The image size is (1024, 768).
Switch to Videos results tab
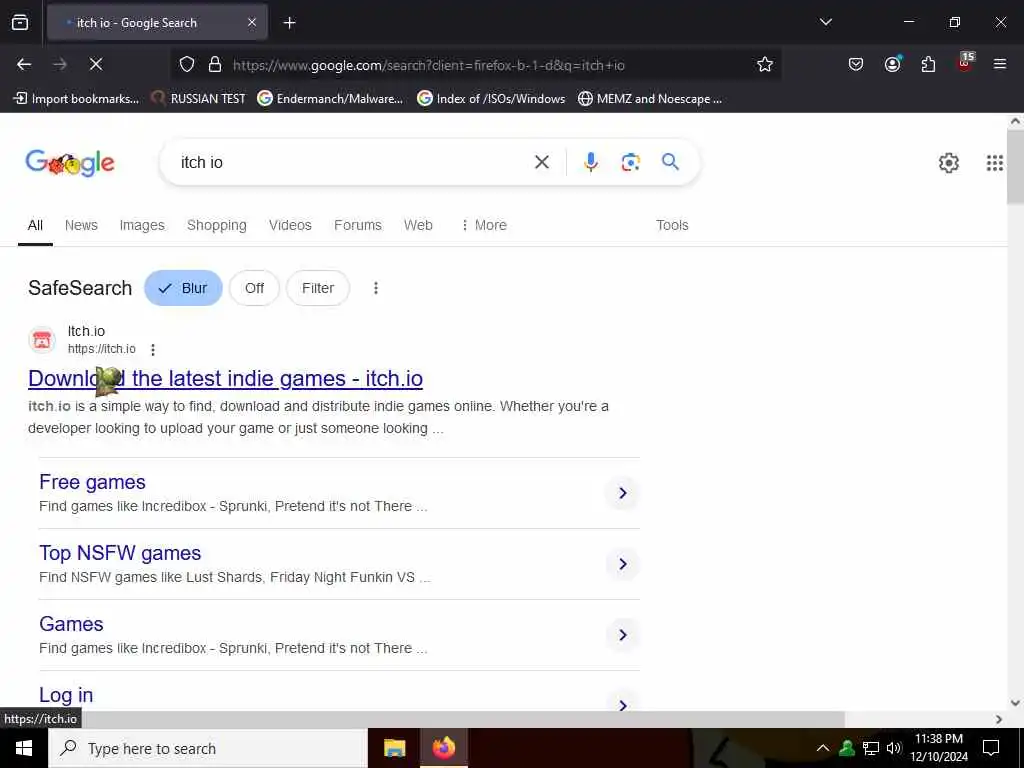(290, 225)
